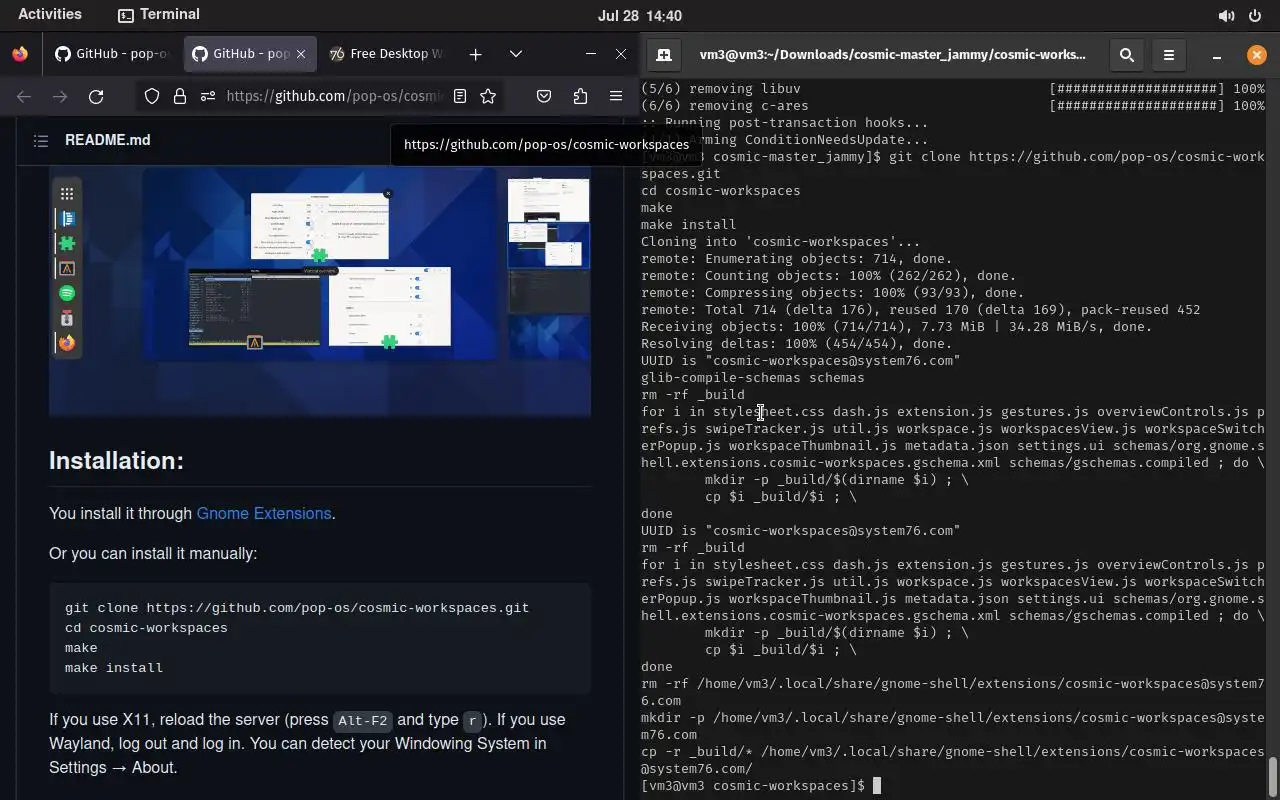Bookmark this page with the star icon
The image size is (1280, 800).
click(x=488, y=96)
